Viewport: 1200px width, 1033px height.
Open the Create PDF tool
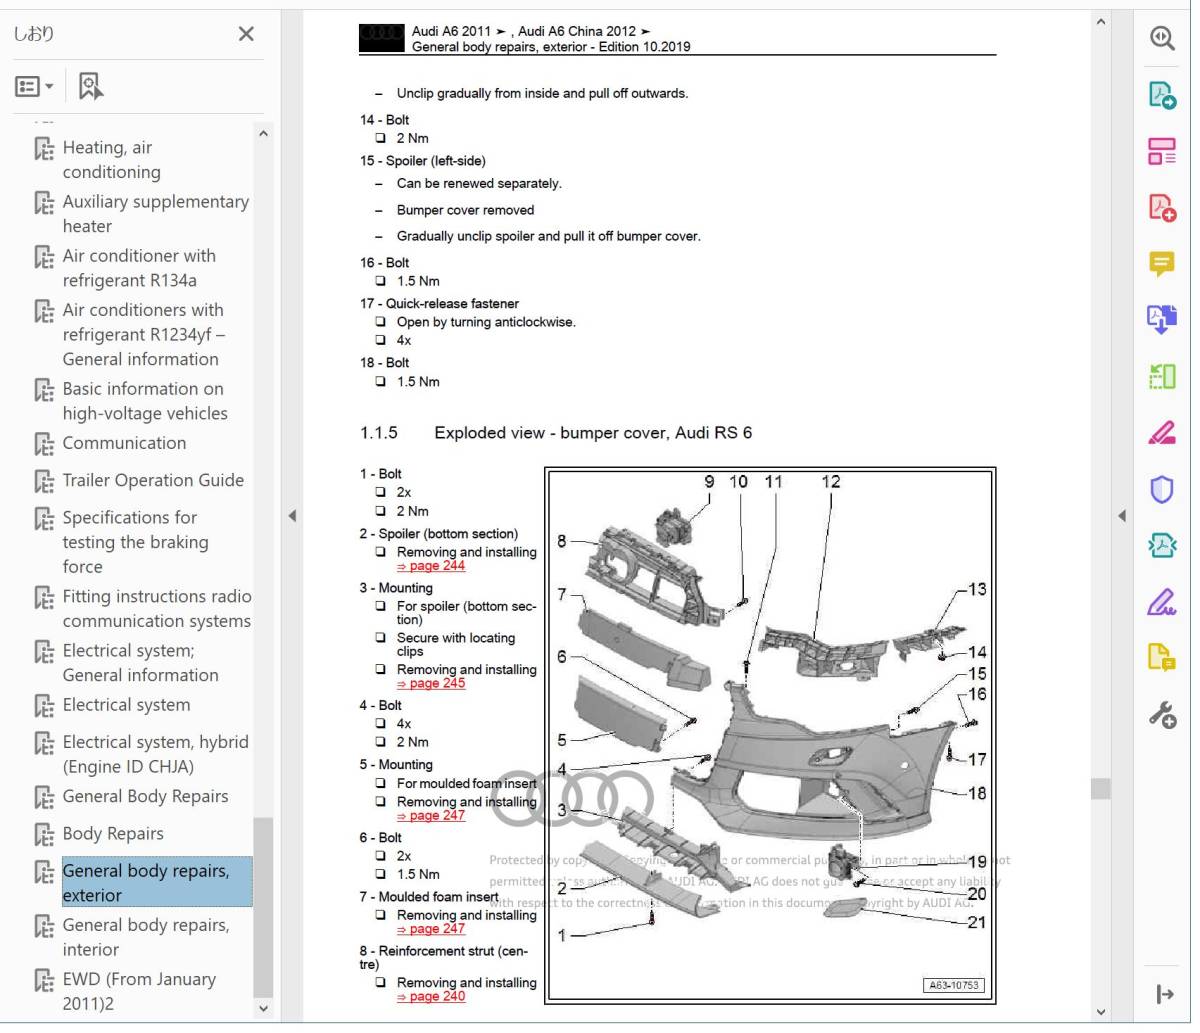tap(1161, 207)
